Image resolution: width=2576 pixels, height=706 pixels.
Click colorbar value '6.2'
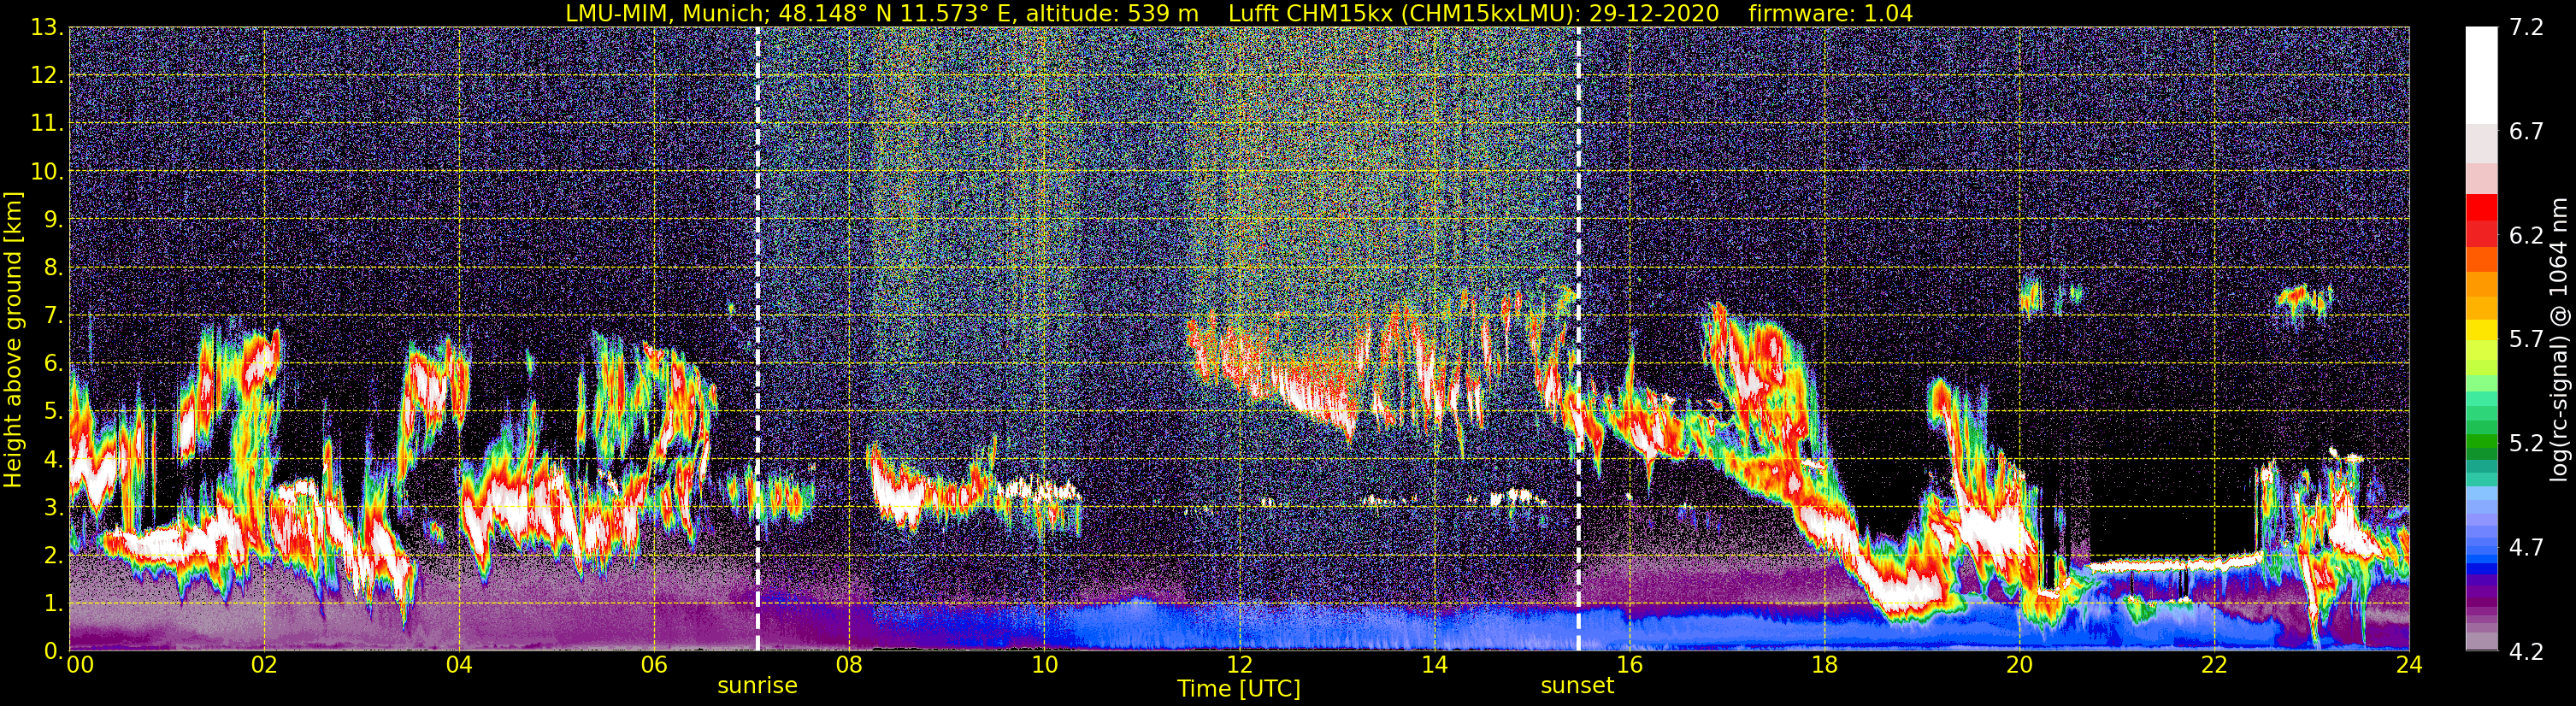pyautogui.click(x=2526, y=236)
